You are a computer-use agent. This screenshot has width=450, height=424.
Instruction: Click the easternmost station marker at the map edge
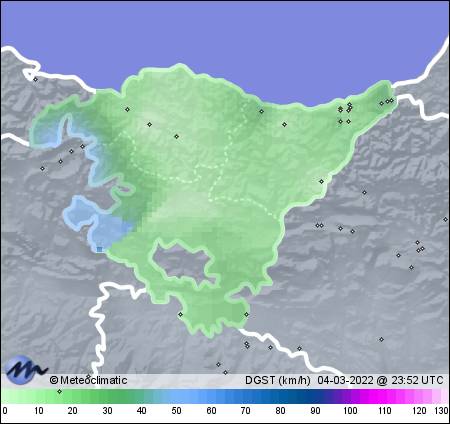tap(445, 219)
